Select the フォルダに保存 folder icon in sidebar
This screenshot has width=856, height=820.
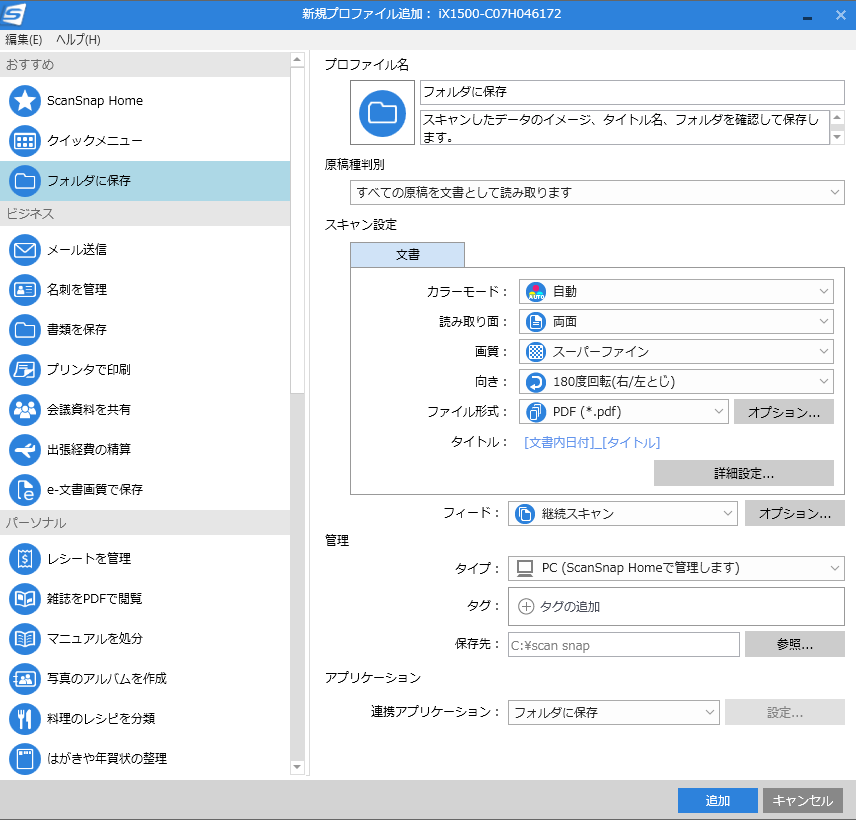click(25, 181)
